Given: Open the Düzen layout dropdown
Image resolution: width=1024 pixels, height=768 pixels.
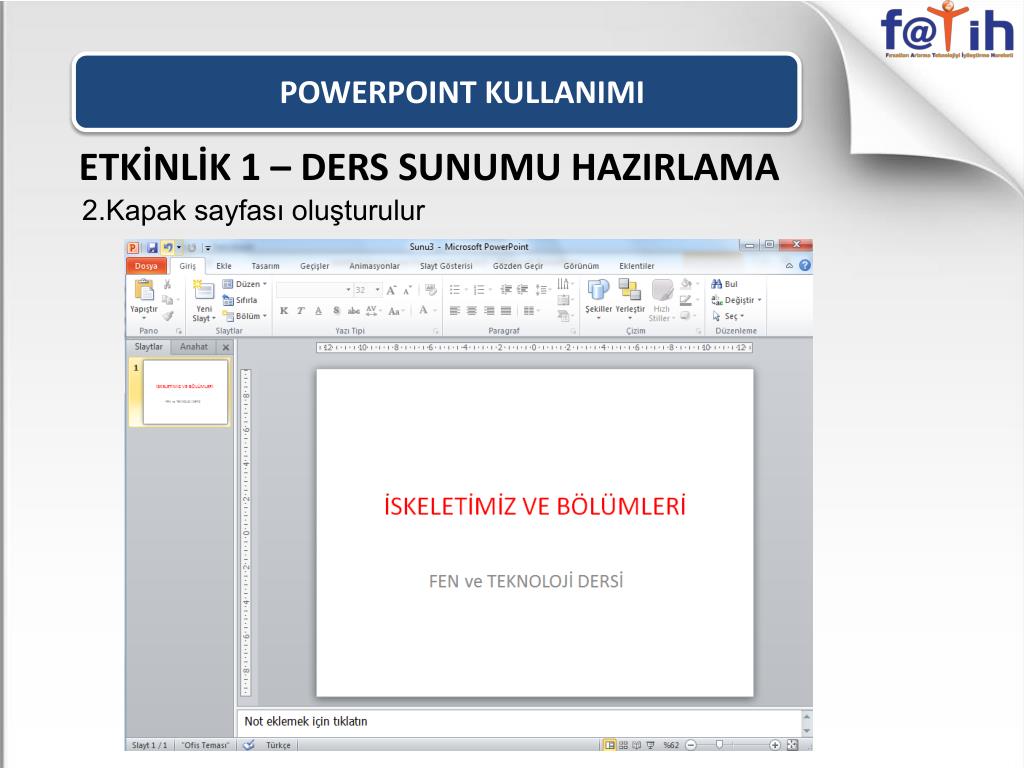Looking at the screenshot, I should click(x=245, y=284).
